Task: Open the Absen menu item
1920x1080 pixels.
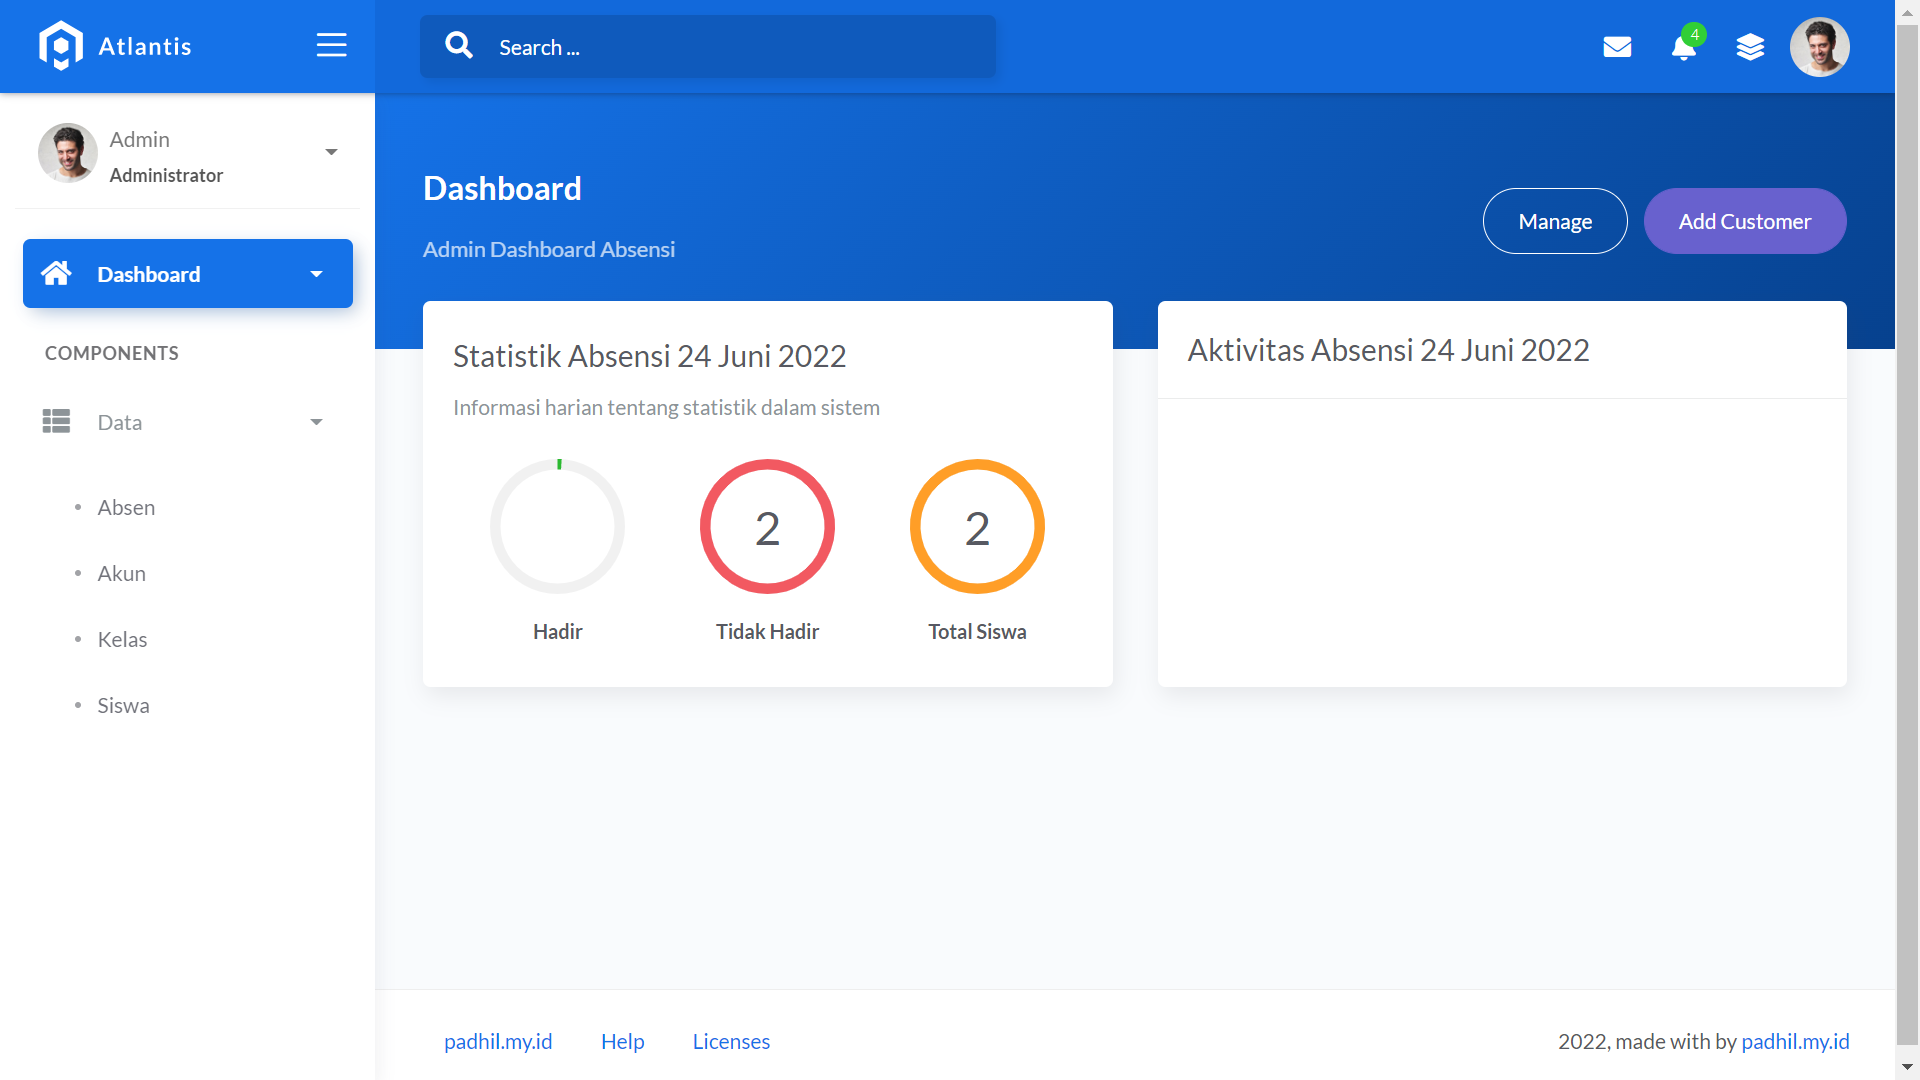Action: click(x=126, y=508)
